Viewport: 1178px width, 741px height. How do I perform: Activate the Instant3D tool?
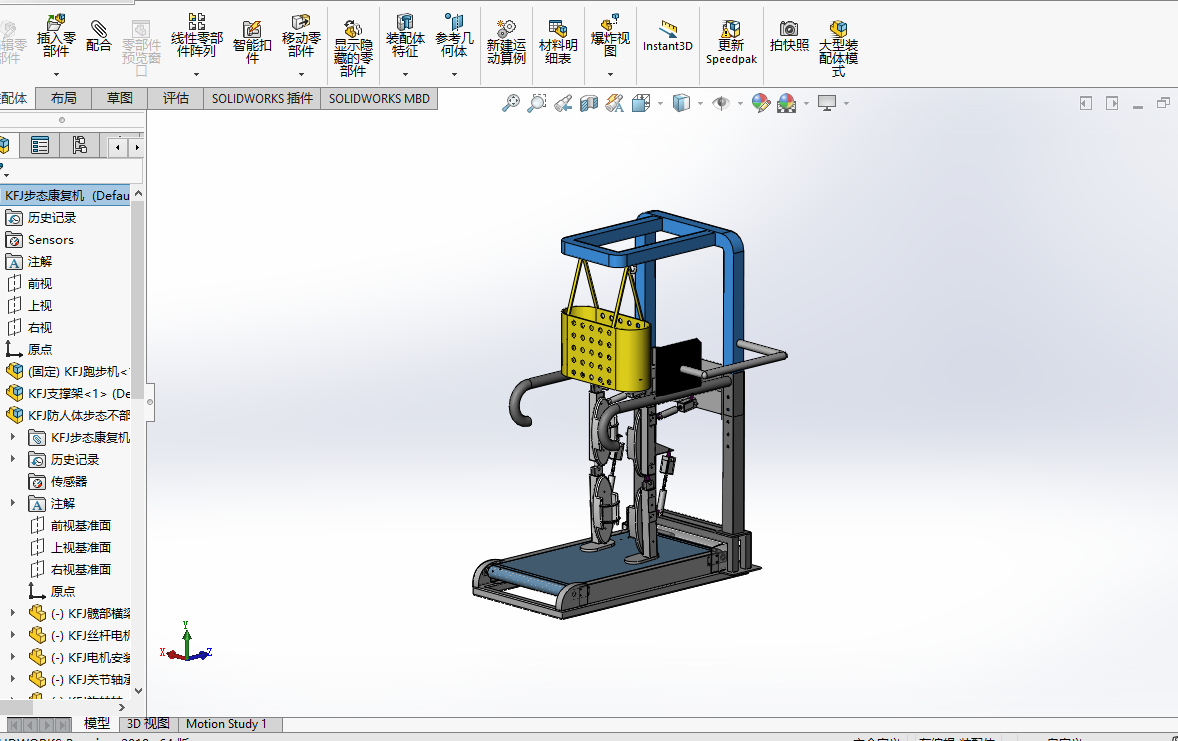[668, 36]
